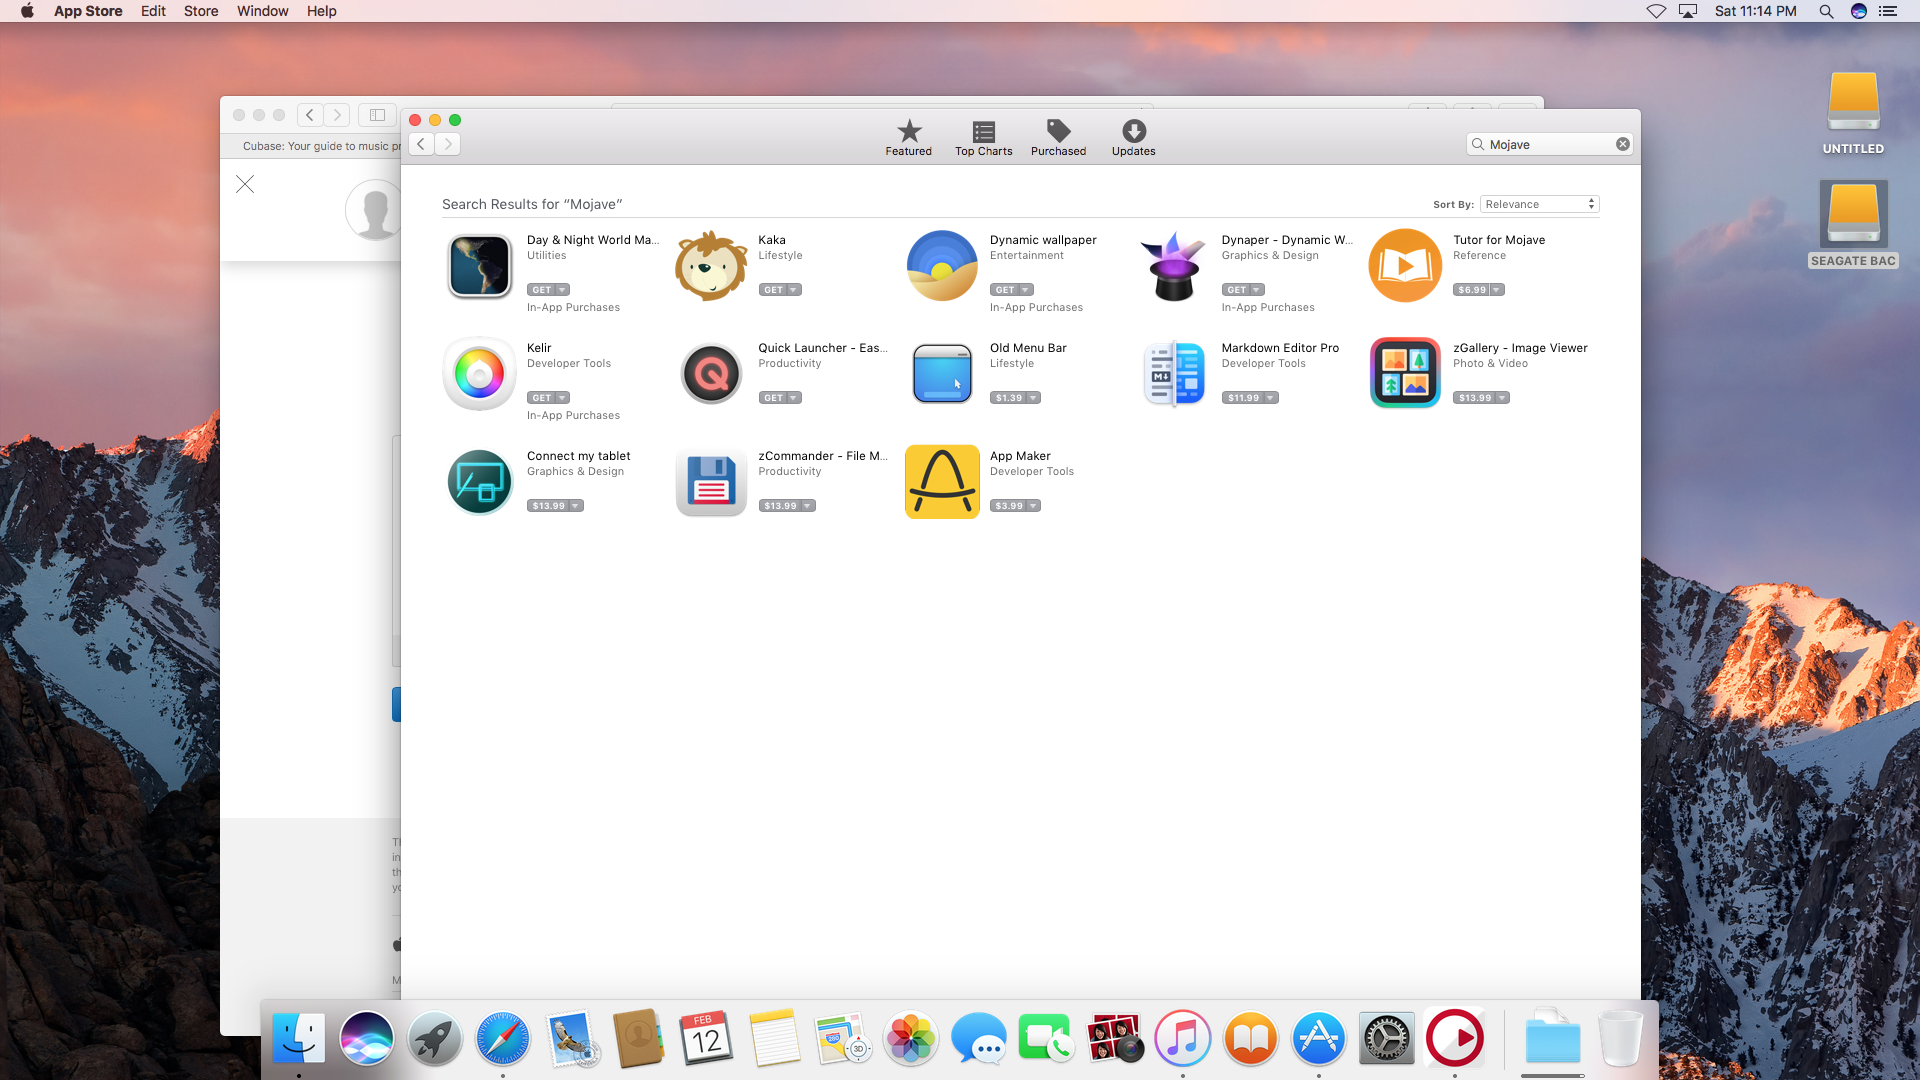Viewport: 1920px width, 1080px height.
Task: Open Connect my tablet title link
Action: point(578,456)
